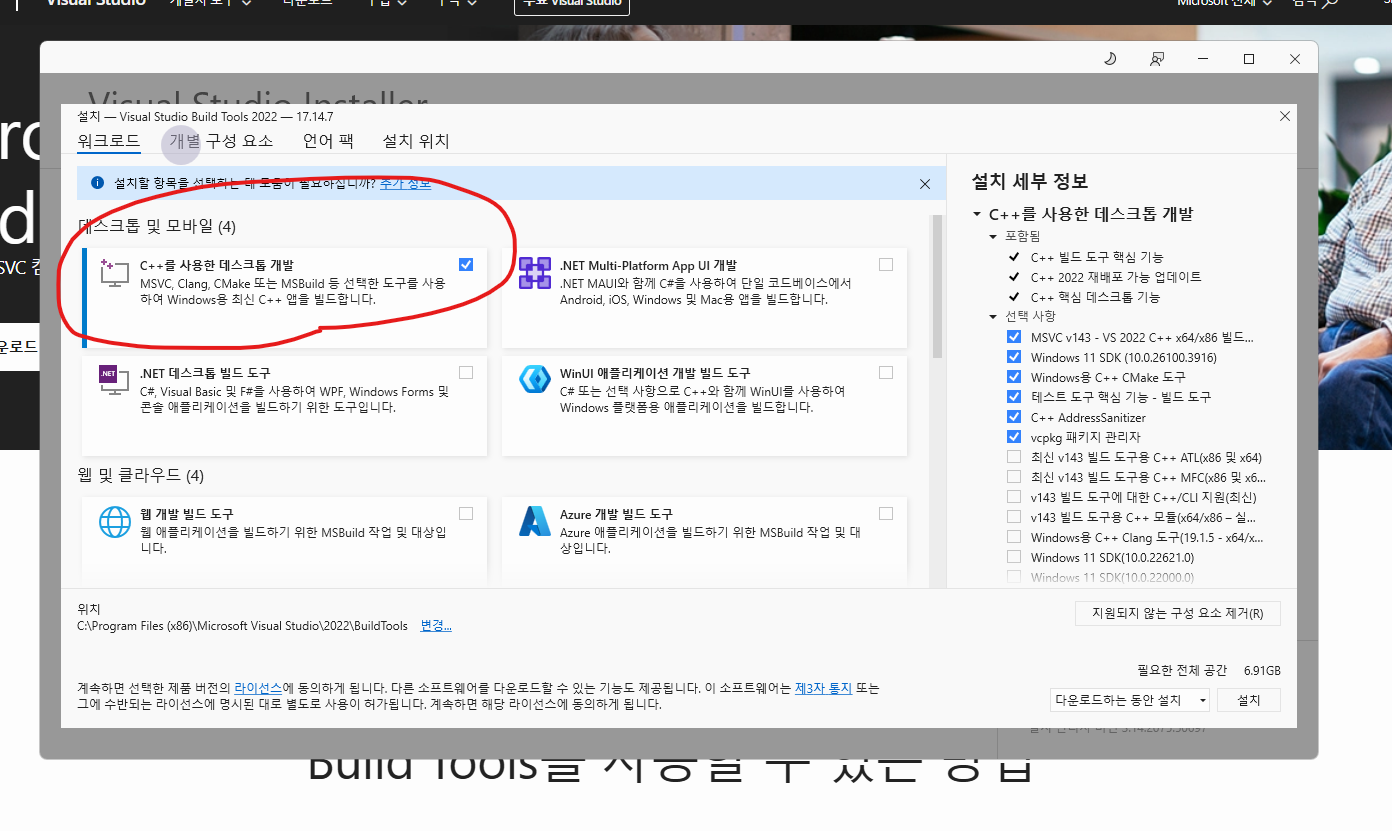Image resolution: width=1392 pixels, height=831 pixels.
Task: Check the .NET Multi-Platform App UI 개발 workload
Action: tap(886, 265)
